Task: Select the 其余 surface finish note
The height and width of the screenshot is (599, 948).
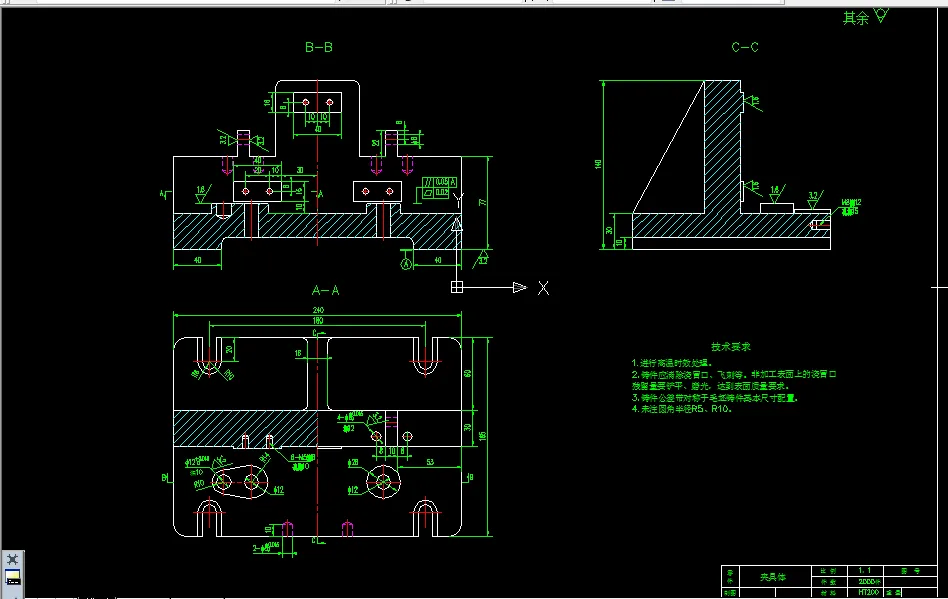Action: click(855, 18)
